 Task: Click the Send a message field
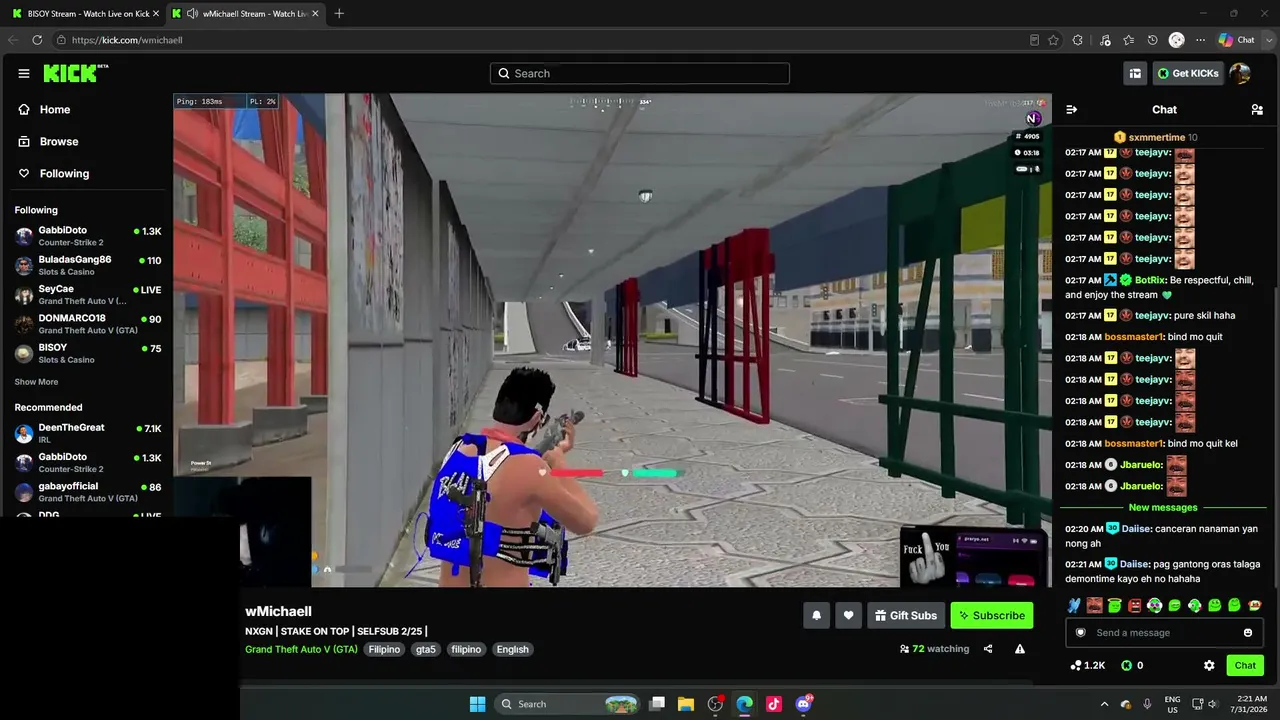(x=1164, y=633)
